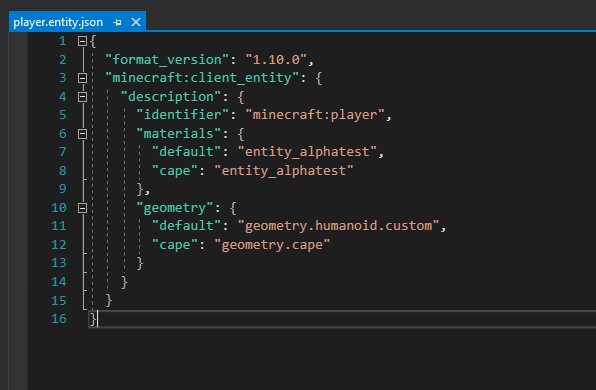Click the "1.10.0" version string
Image resolution: width=596 pixels, height=390 pixels.
pyautogui.click(x=276, y=60)
